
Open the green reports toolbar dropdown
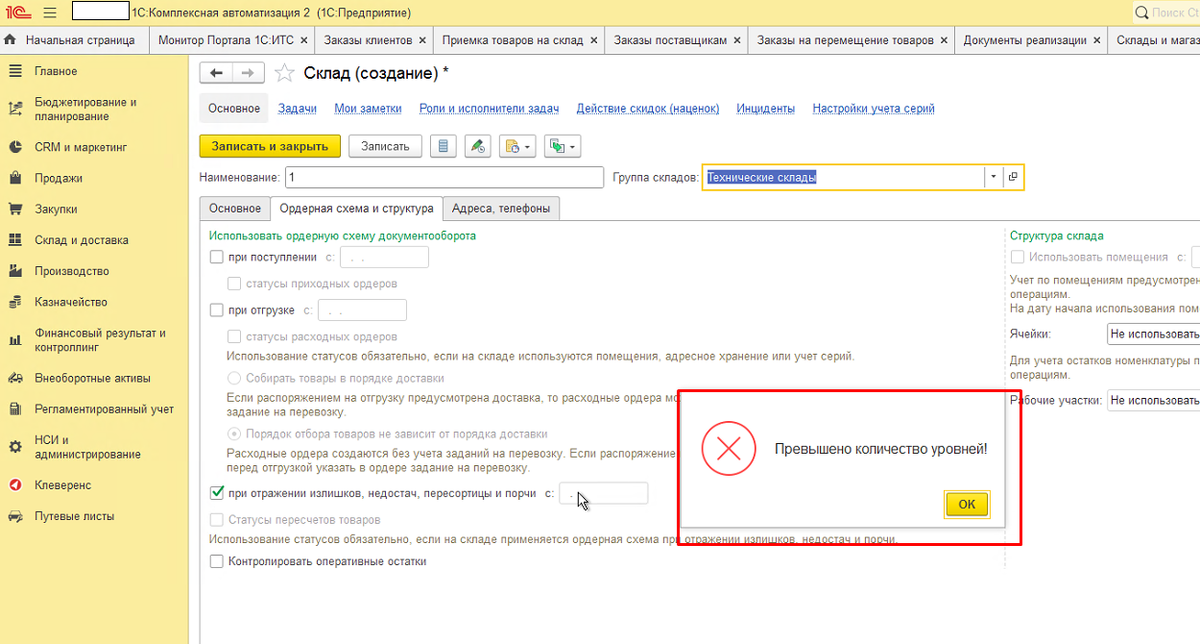point(562,146)
